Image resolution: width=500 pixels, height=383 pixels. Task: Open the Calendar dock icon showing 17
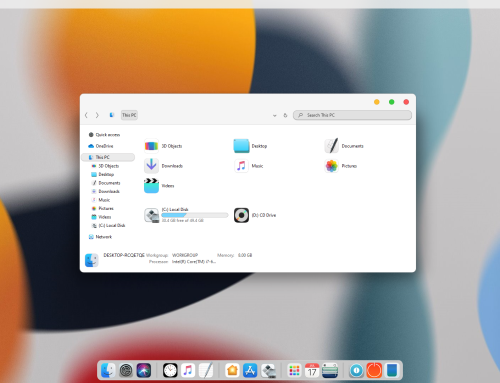click(312, 370)
